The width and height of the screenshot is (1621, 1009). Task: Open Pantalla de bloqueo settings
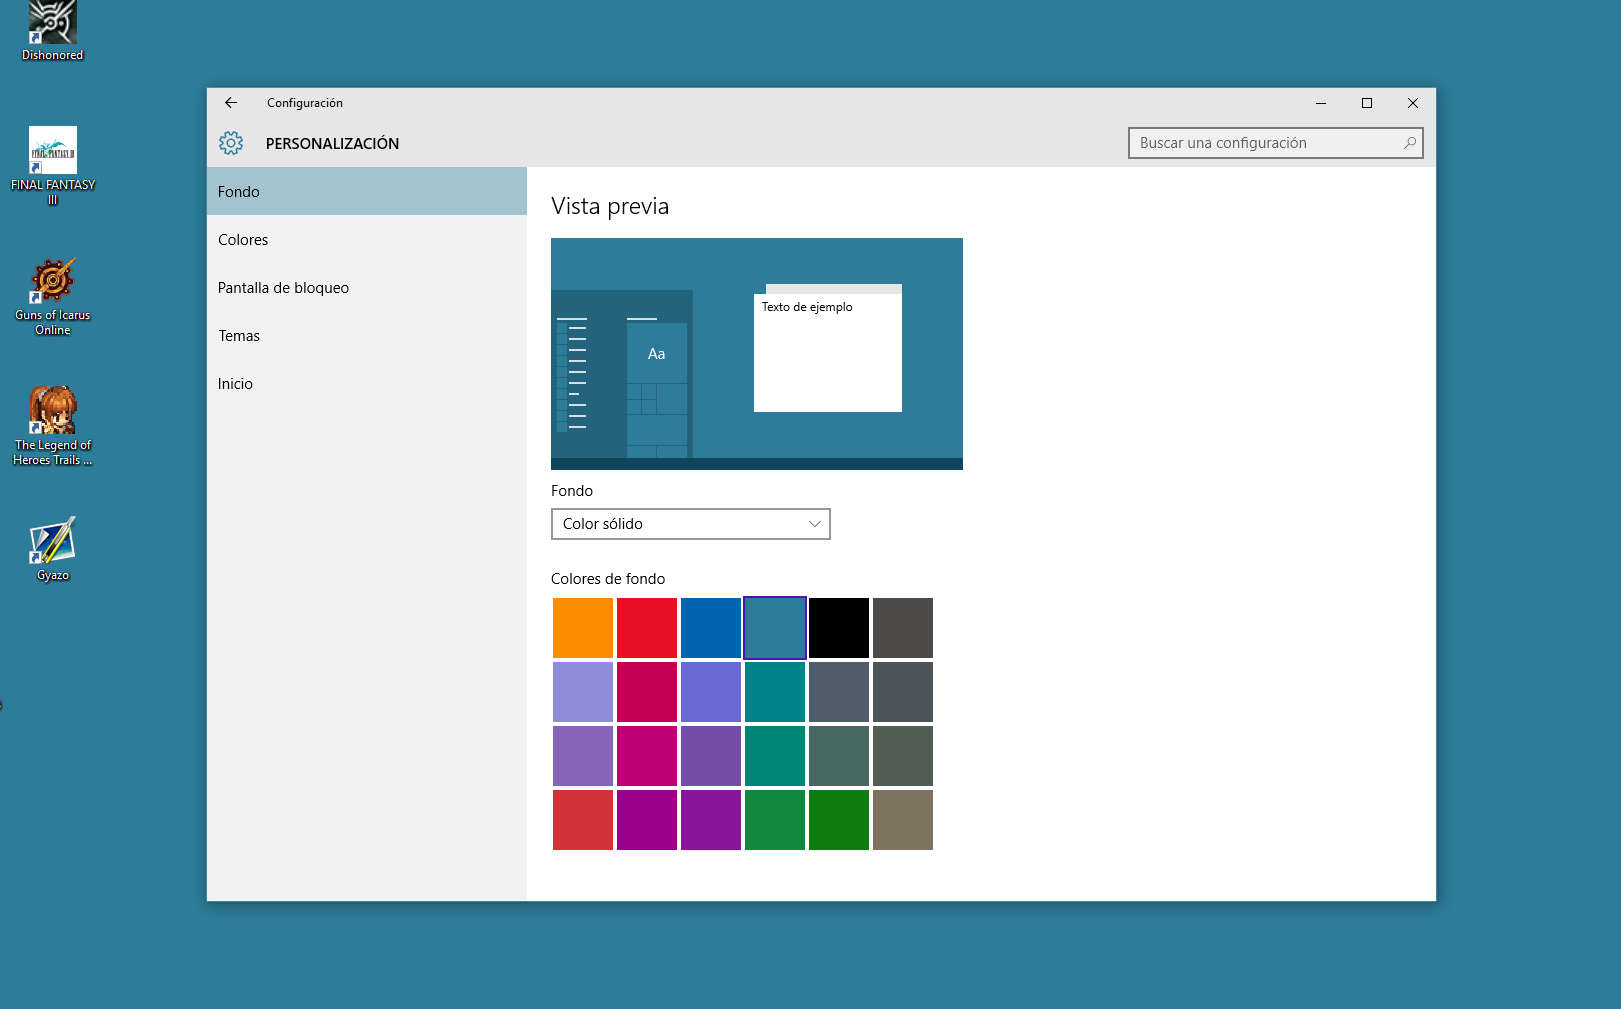367,287
